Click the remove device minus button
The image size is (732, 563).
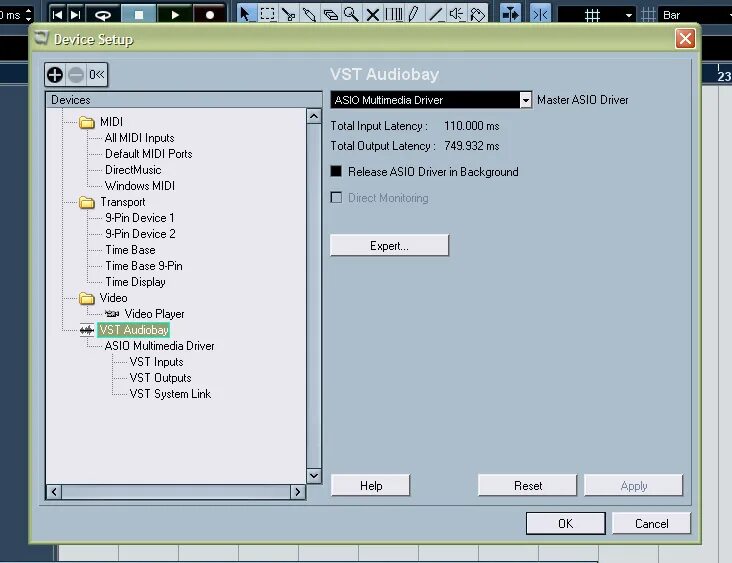pyautogui.click(x=76, y=75)
